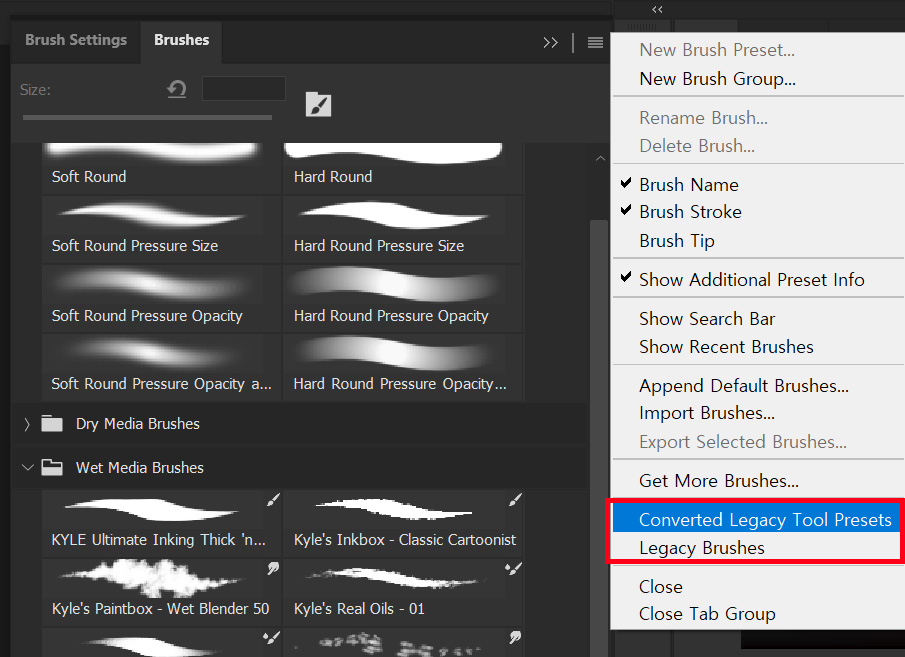Click tool icon on Kyle's Inkbox Classic Cartoonist
Screen dimensions: 905x657
pyautogui.click(x=515, y=500)
